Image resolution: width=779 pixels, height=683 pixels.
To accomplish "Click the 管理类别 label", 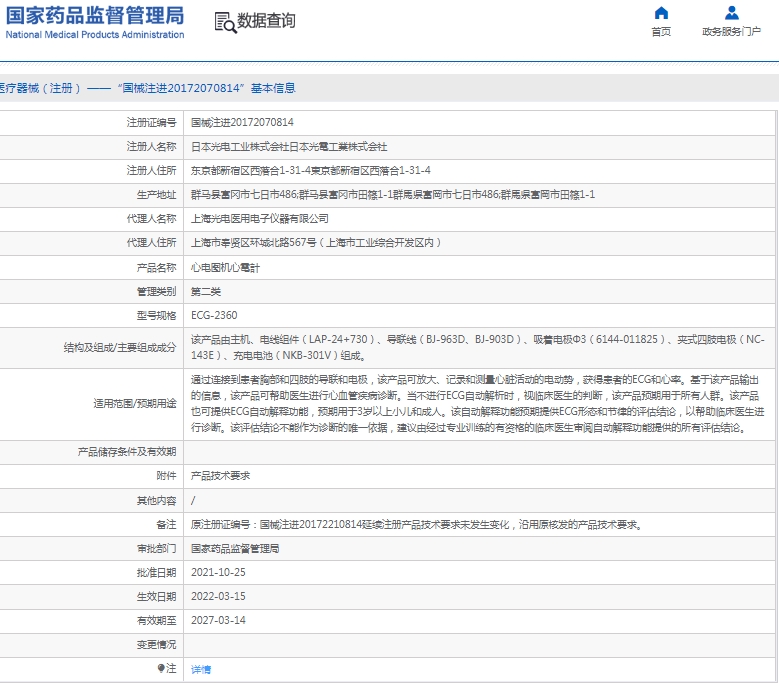I will pos(156,292).
